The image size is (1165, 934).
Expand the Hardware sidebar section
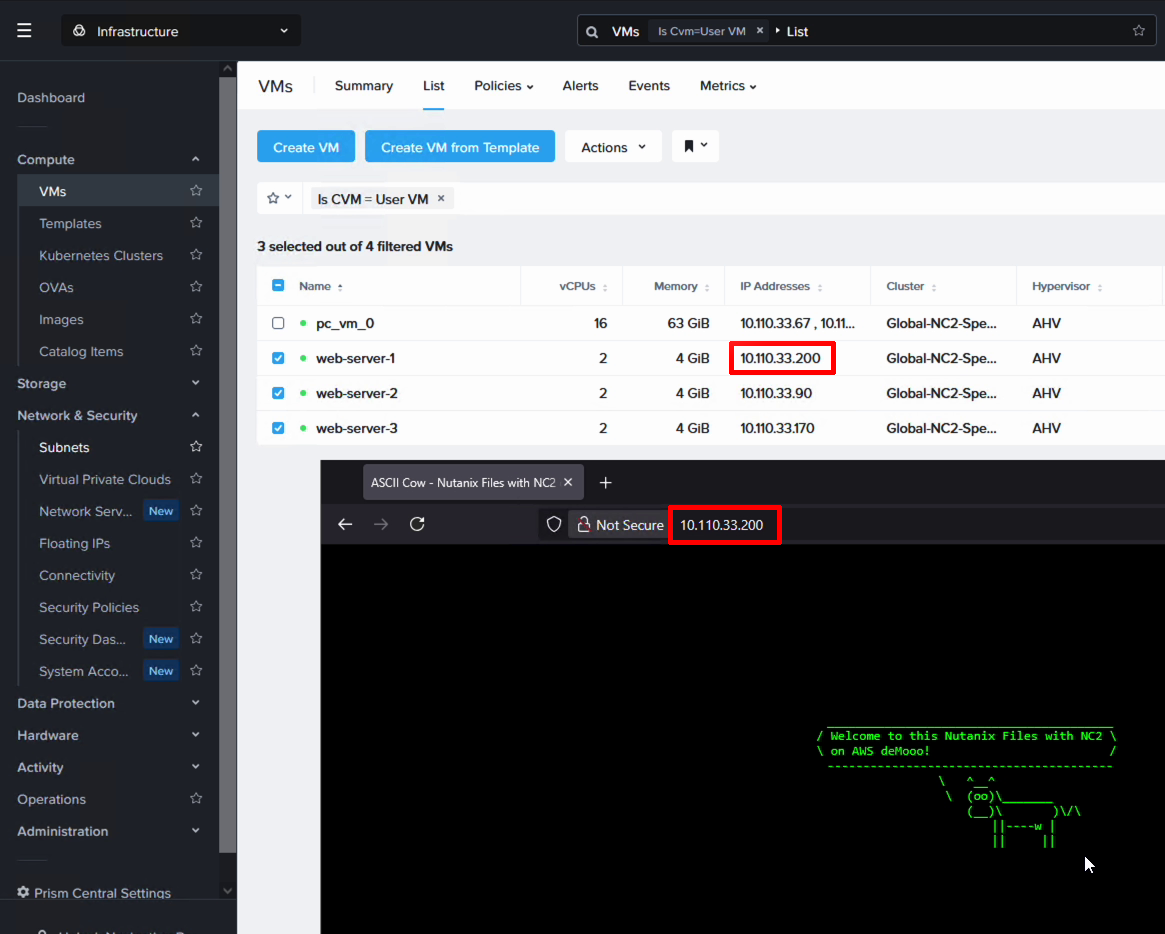(x=195, y=734)
